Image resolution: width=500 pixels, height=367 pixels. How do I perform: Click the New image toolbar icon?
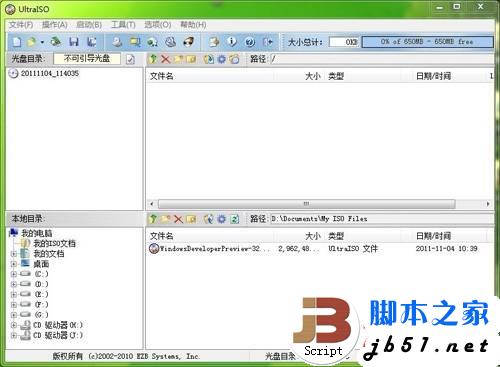coord(17,42)
